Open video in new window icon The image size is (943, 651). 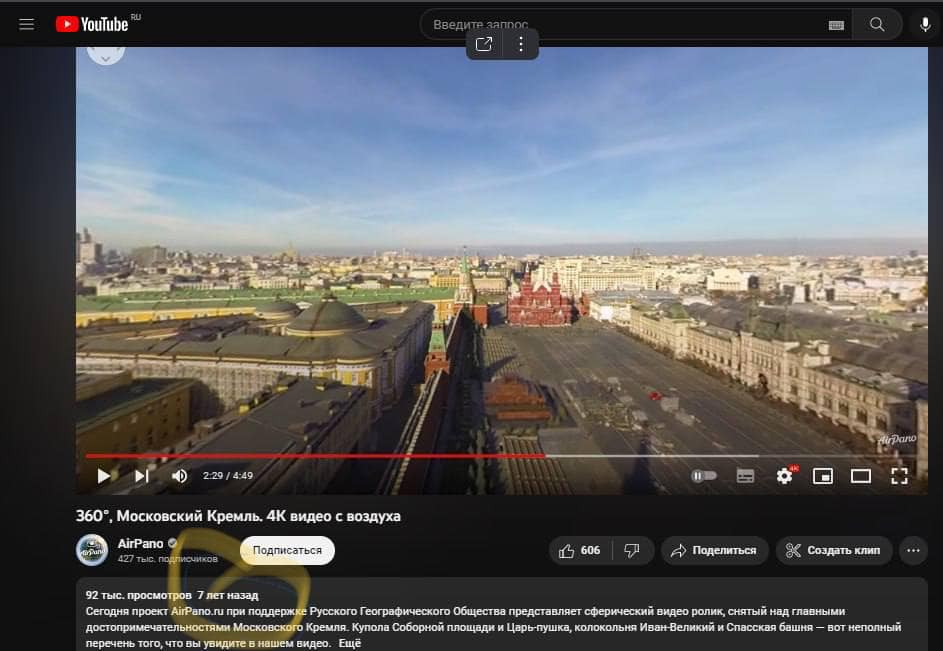484,44
